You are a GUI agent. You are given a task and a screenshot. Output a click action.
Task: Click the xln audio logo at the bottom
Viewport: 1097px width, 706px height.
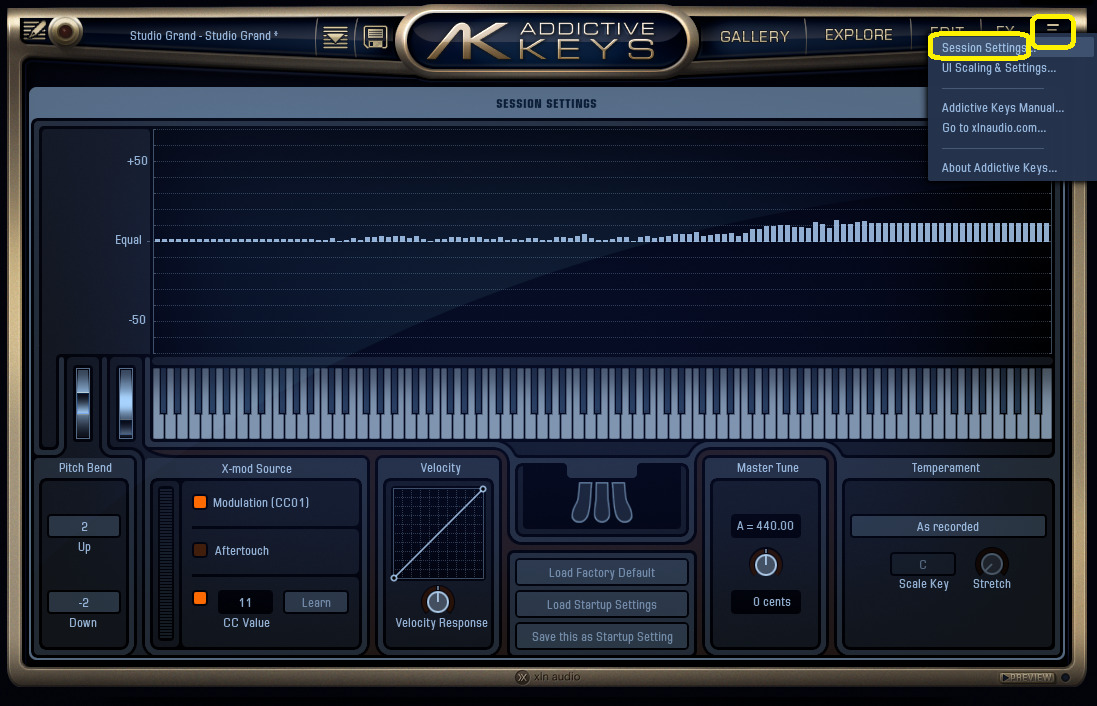tap(547, 676)
